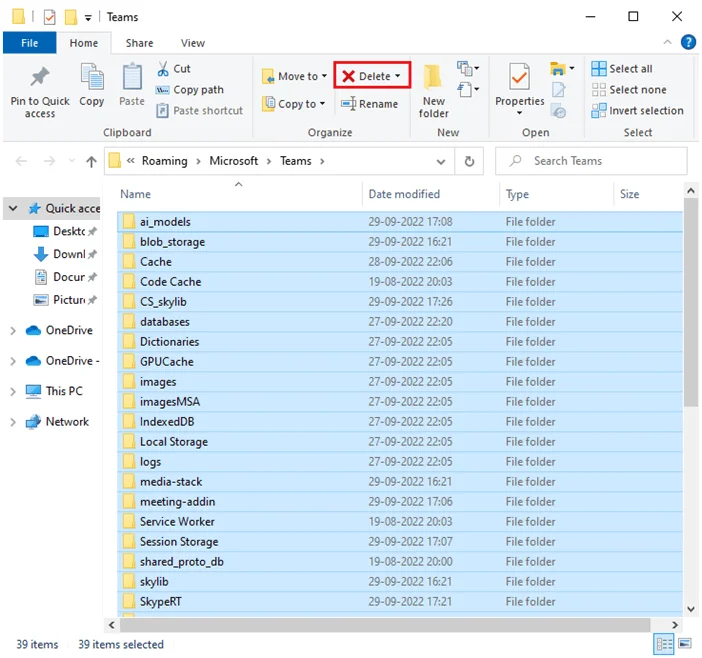Click the Back navigation arrow

click(21, 161)
